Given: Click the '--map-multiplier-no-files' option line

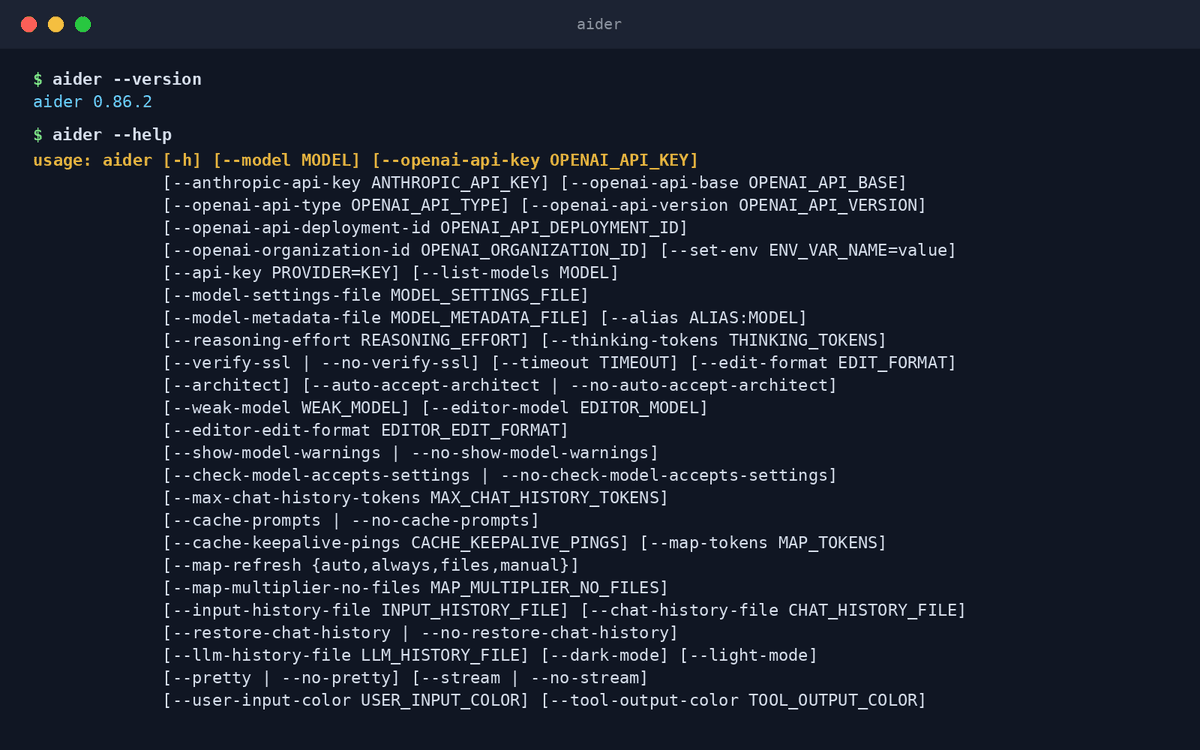Looking at the screenshot, I should (x=416, y=588).
